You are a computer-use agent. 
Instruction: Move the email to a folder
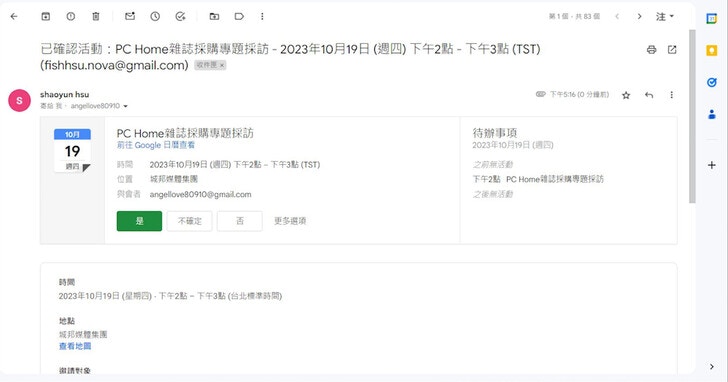click(214, 16)
